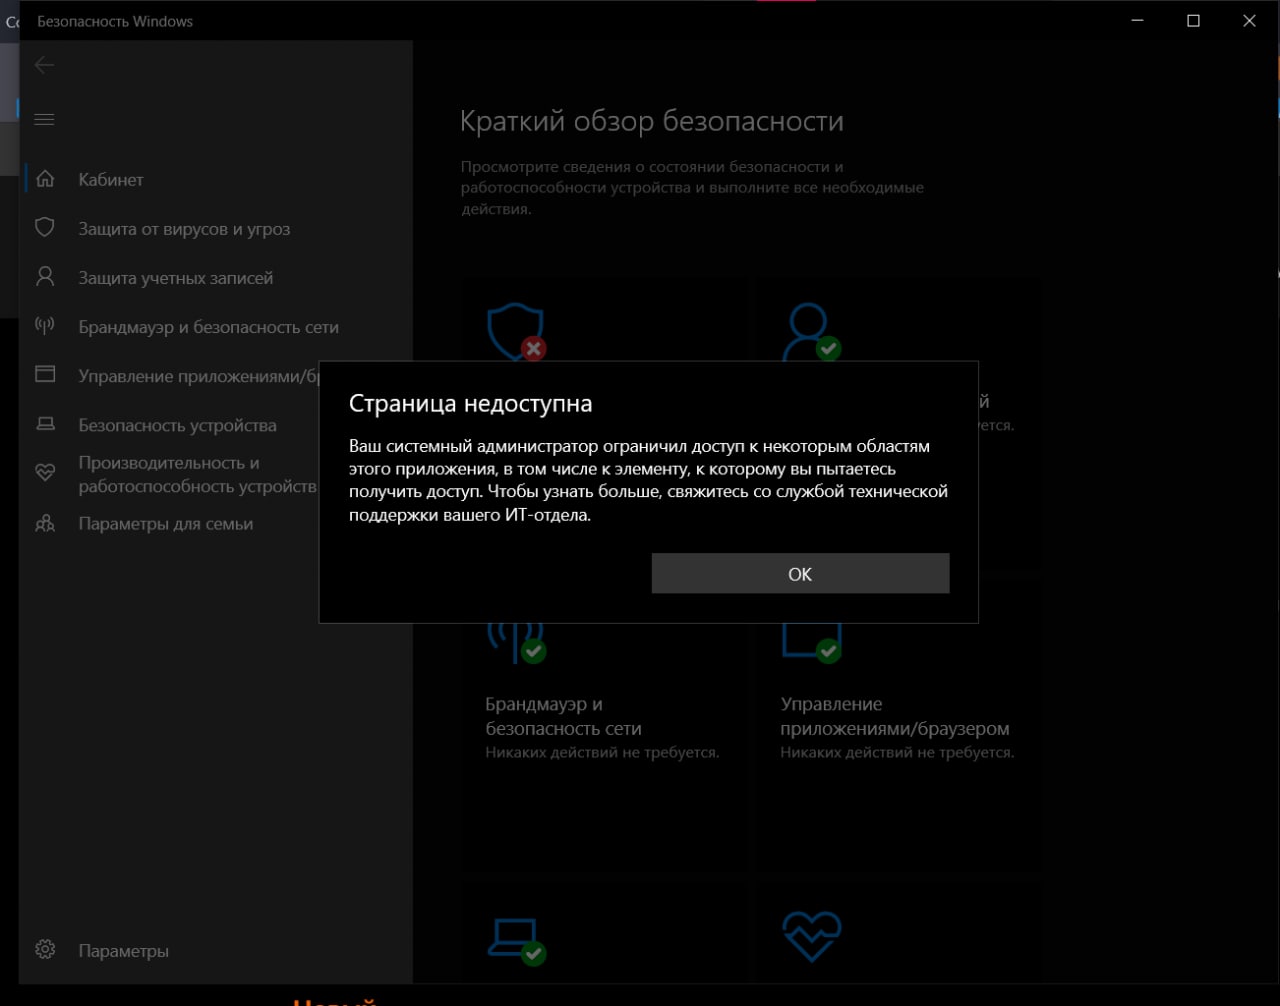Image resolution: width=1280 pixels, height=1006 pixels.
Task: Click the Краткий обзор безопасности heading
Action: tap(651, 121)
